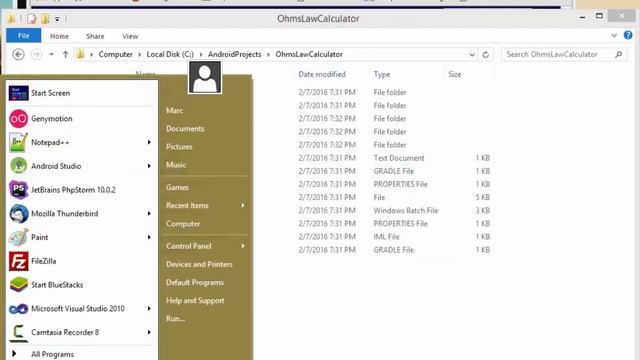Open Marc user folder
This screenshot has height=360, width=640.
[x=174, y=111]
